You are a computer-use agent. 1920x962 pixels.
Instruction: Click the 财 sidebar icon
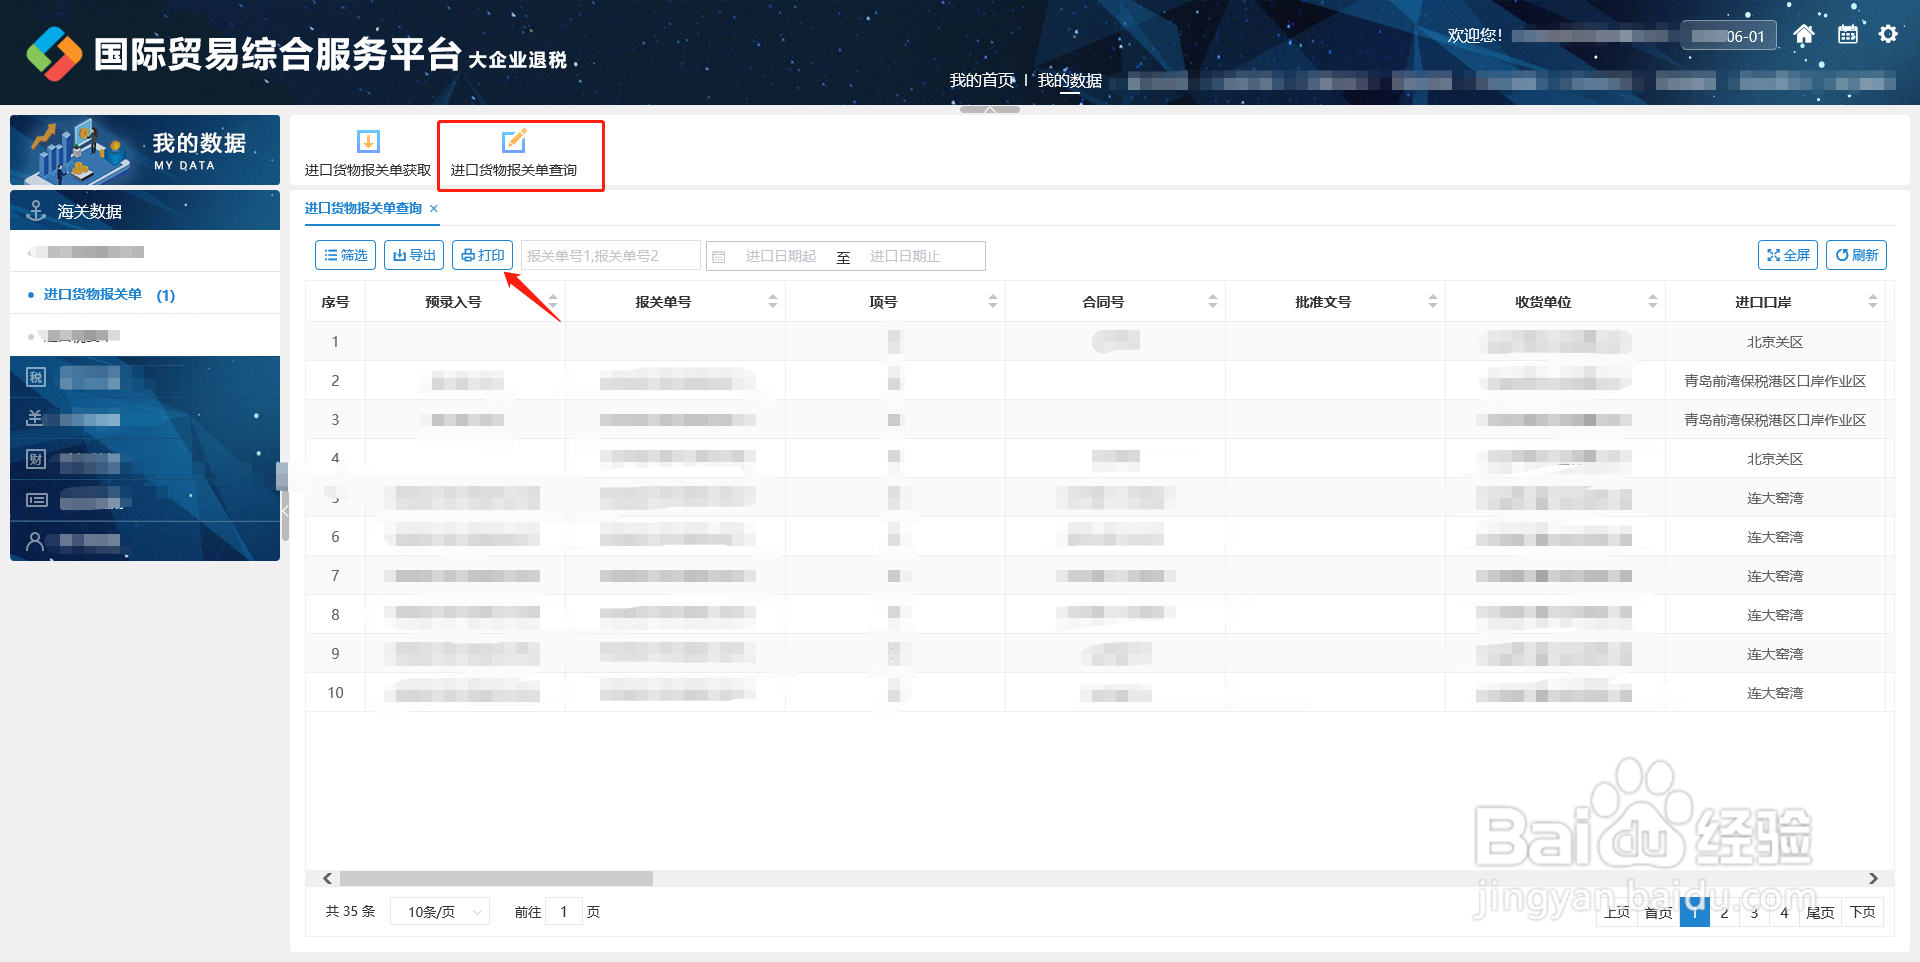pos(36,459)
